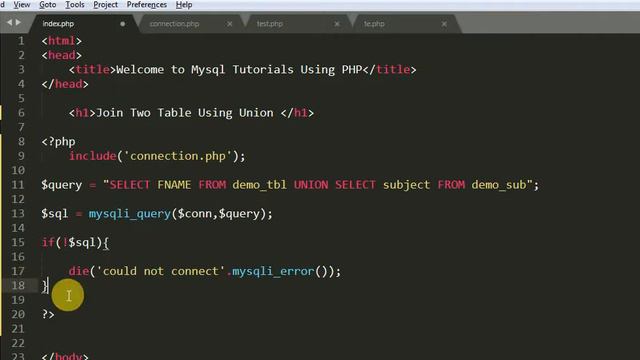Click the $query variable on line 11
The height and width of the screenshot is (360, 640).
[62, 185]
